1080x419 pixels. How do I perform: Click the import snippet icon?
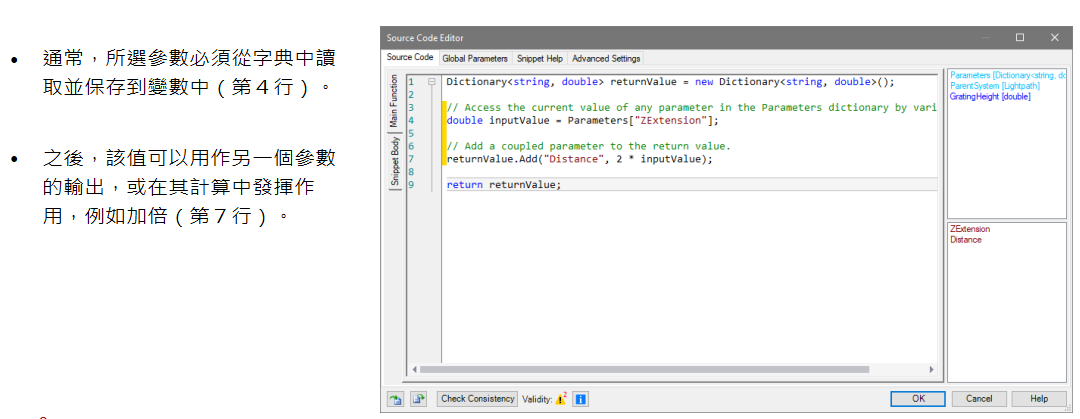click(x=396, y=399)
